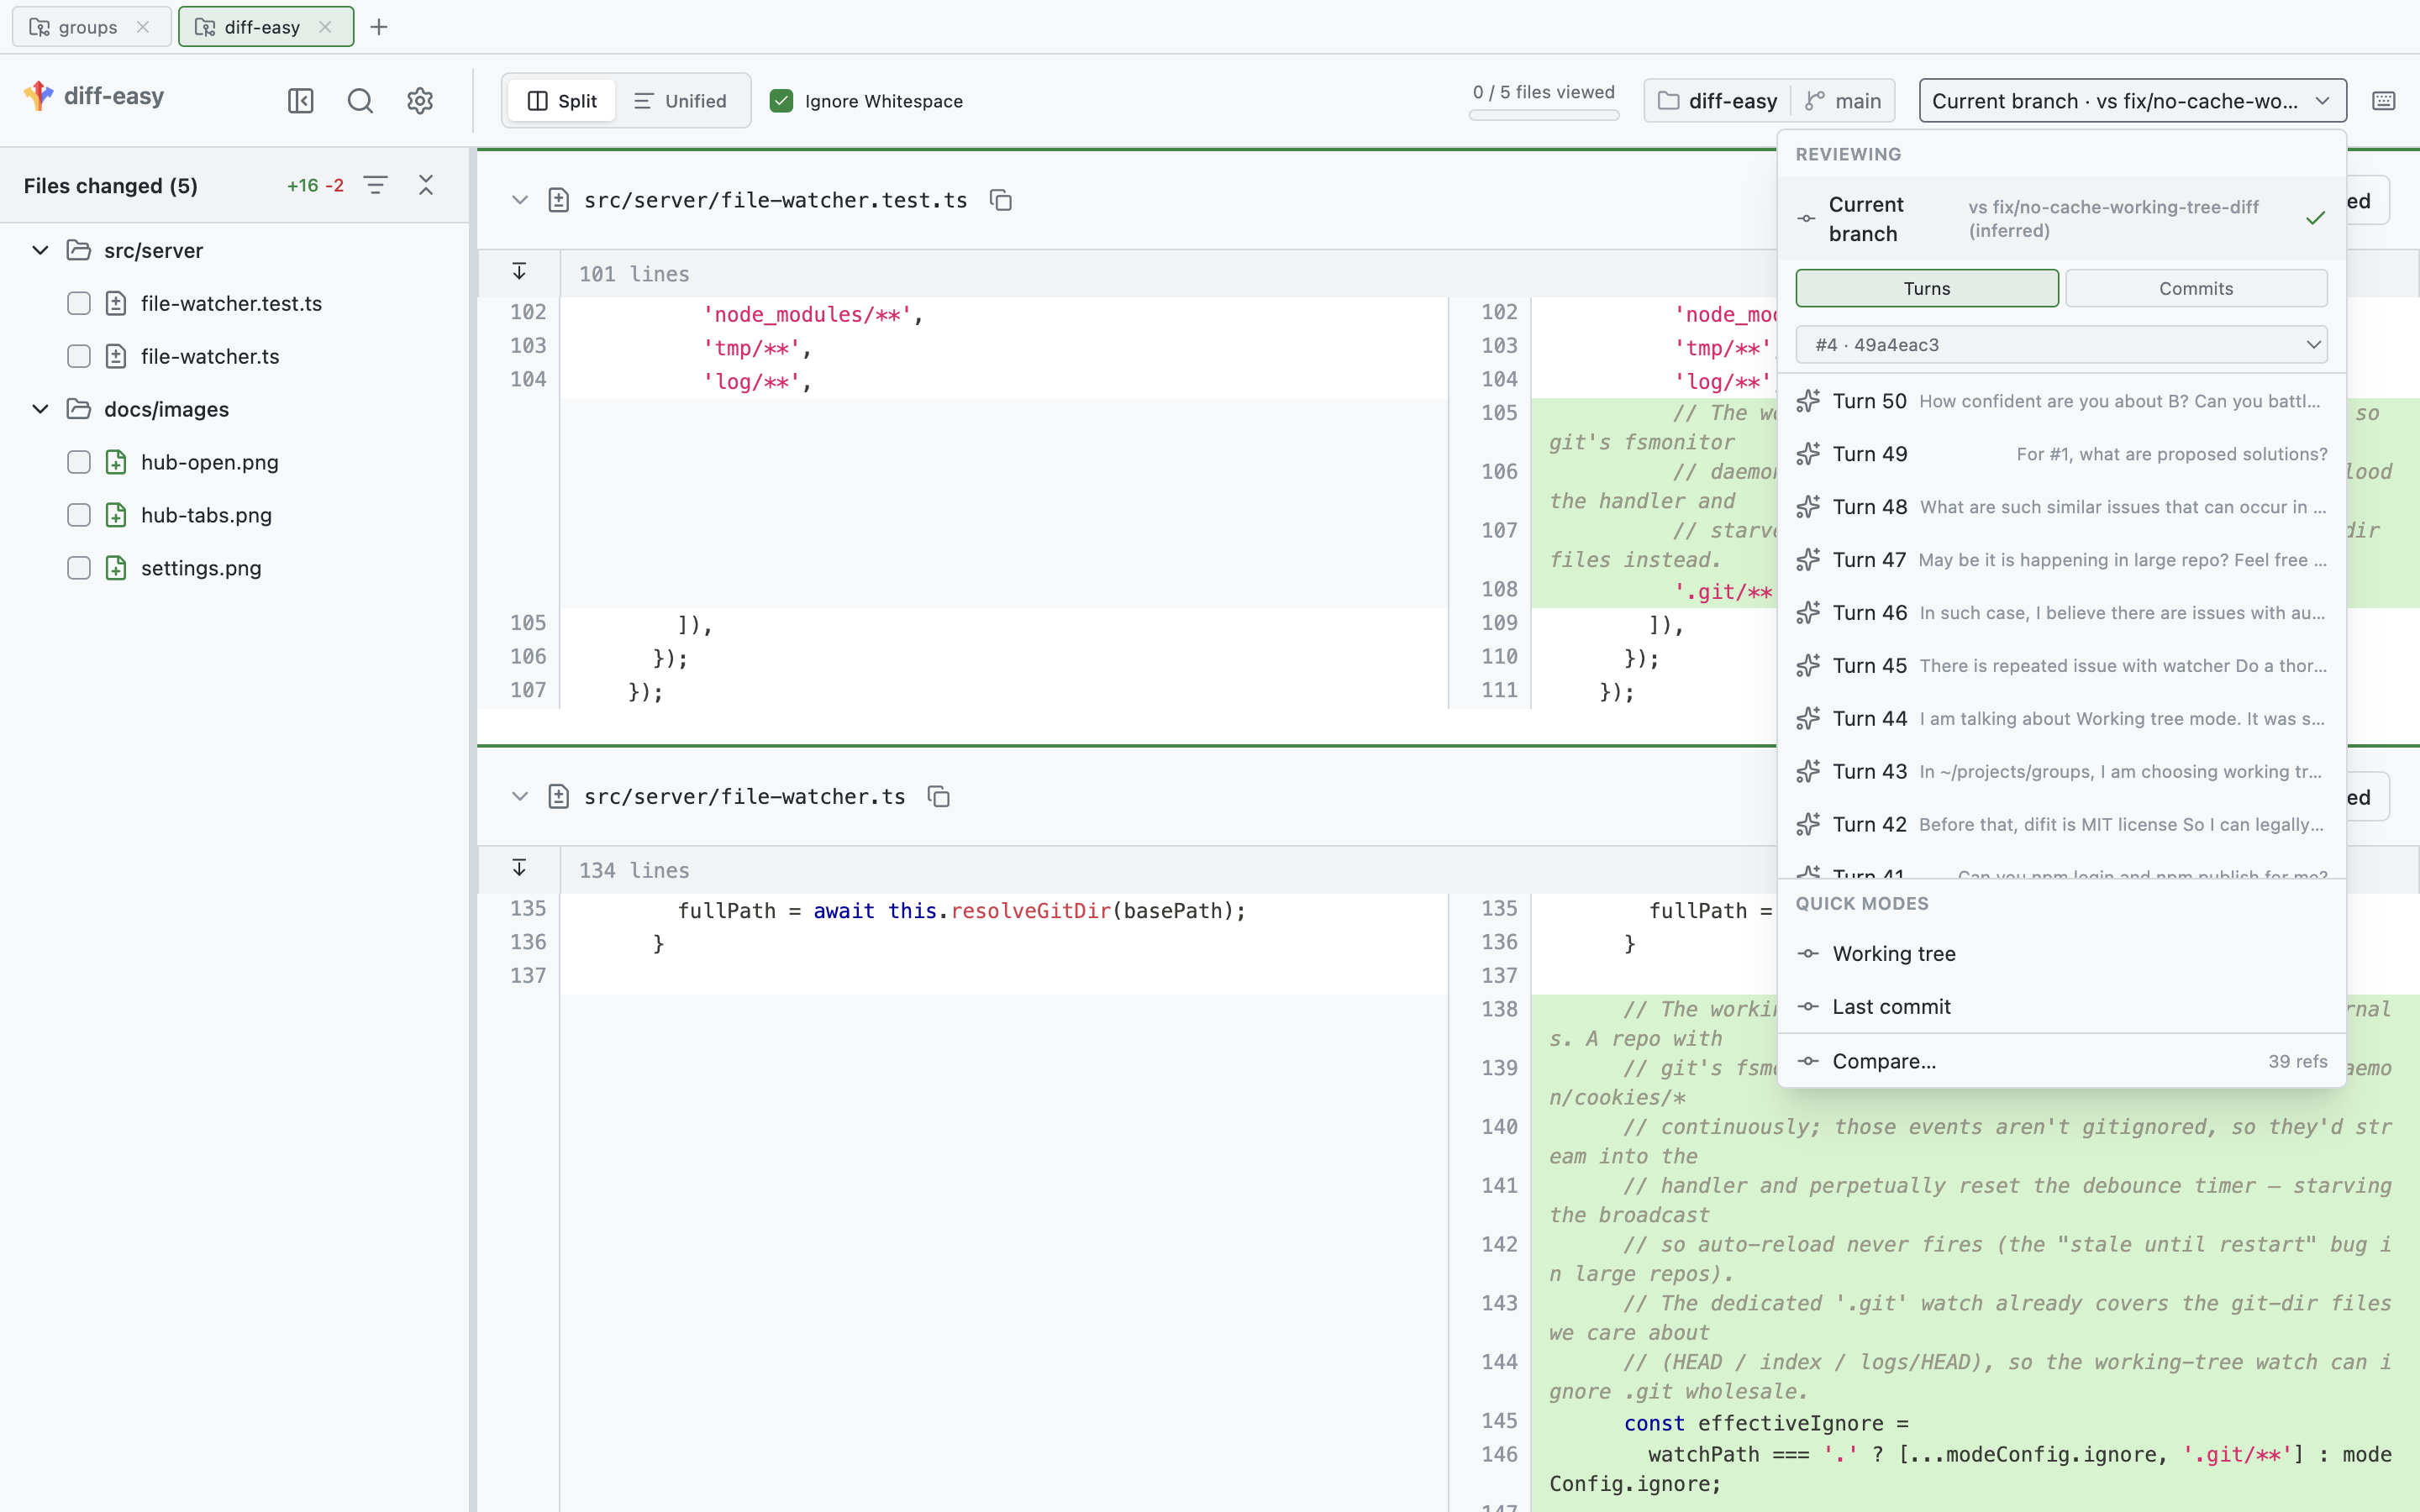Select Turn 48 entry
Viewport: 2420px width, 1512px height.
coord(2061,507)
